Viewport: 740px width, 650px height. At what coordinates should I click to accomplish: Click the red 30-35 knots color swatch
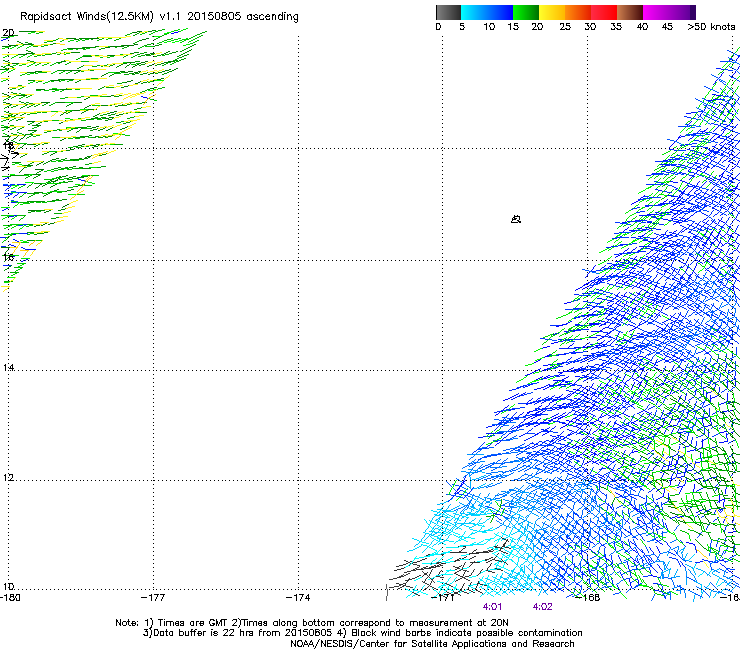(604, 12)
